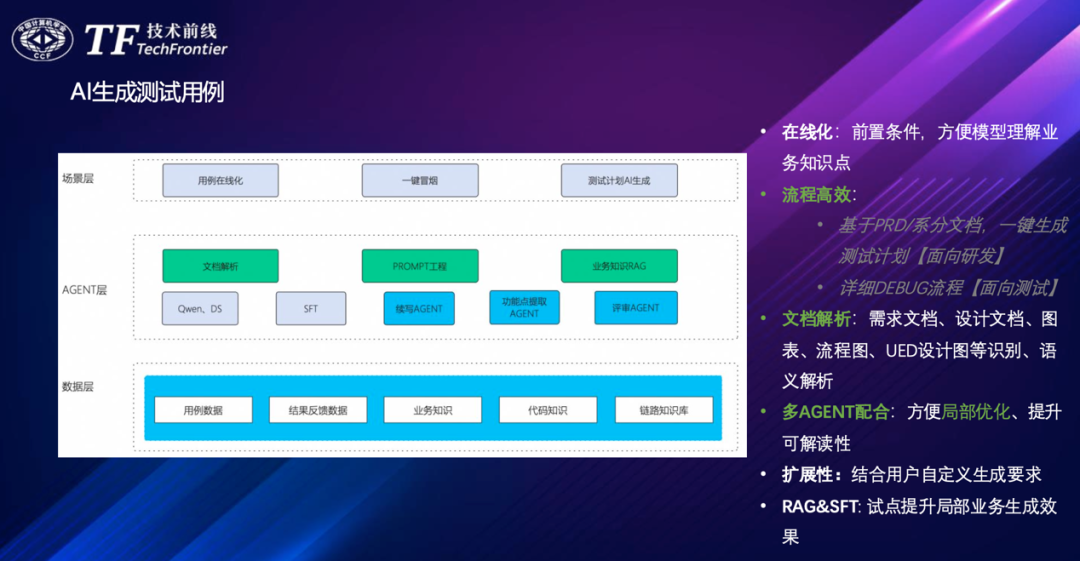Click the SFT box
This screenshot has height=561, width=1080.
point(310,308)
